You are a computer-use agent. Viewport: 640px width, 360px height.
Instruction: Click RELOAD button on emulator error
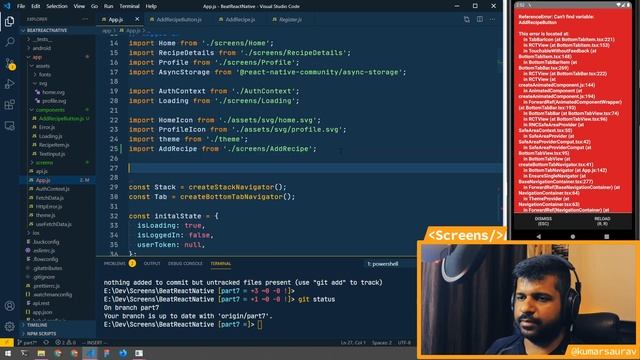602,221
